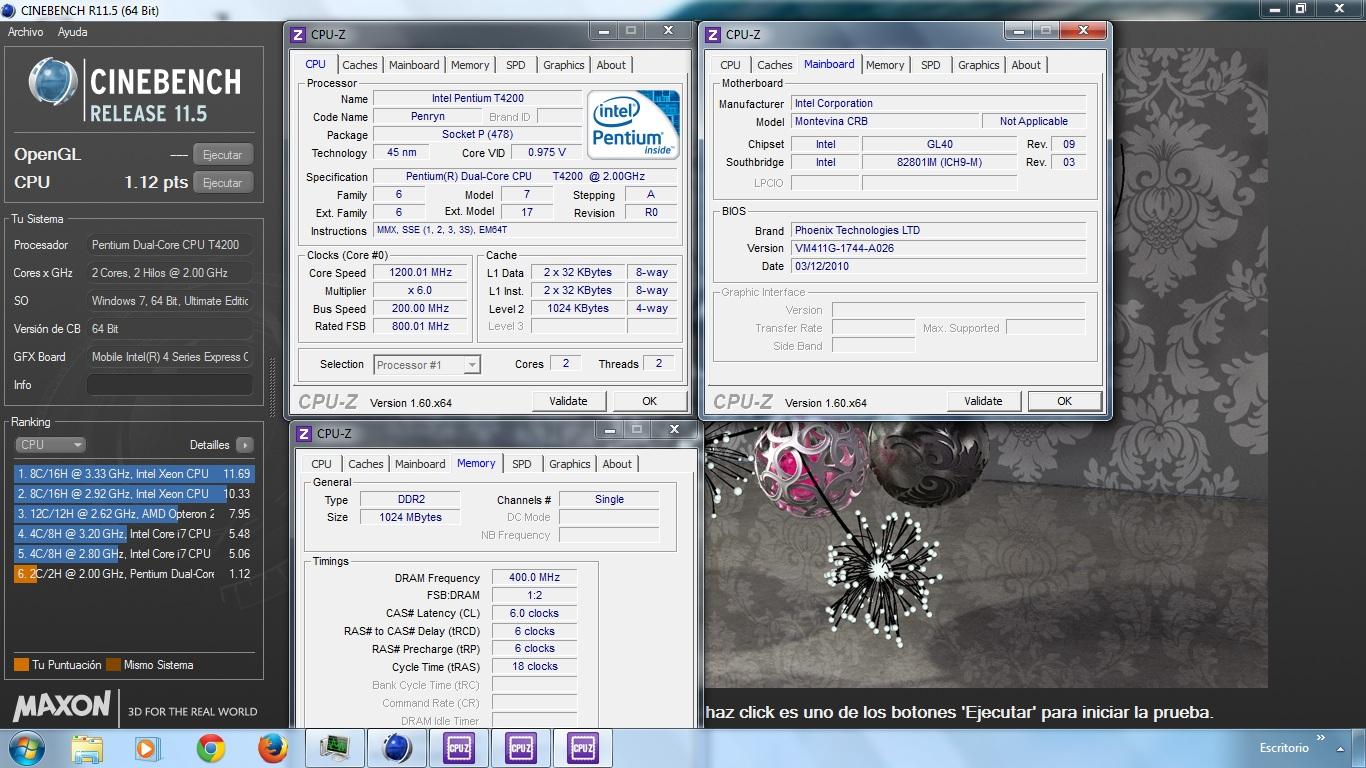Click the Cinebench Release 11.5 logo
The image size is (1366, 768).
135,91
